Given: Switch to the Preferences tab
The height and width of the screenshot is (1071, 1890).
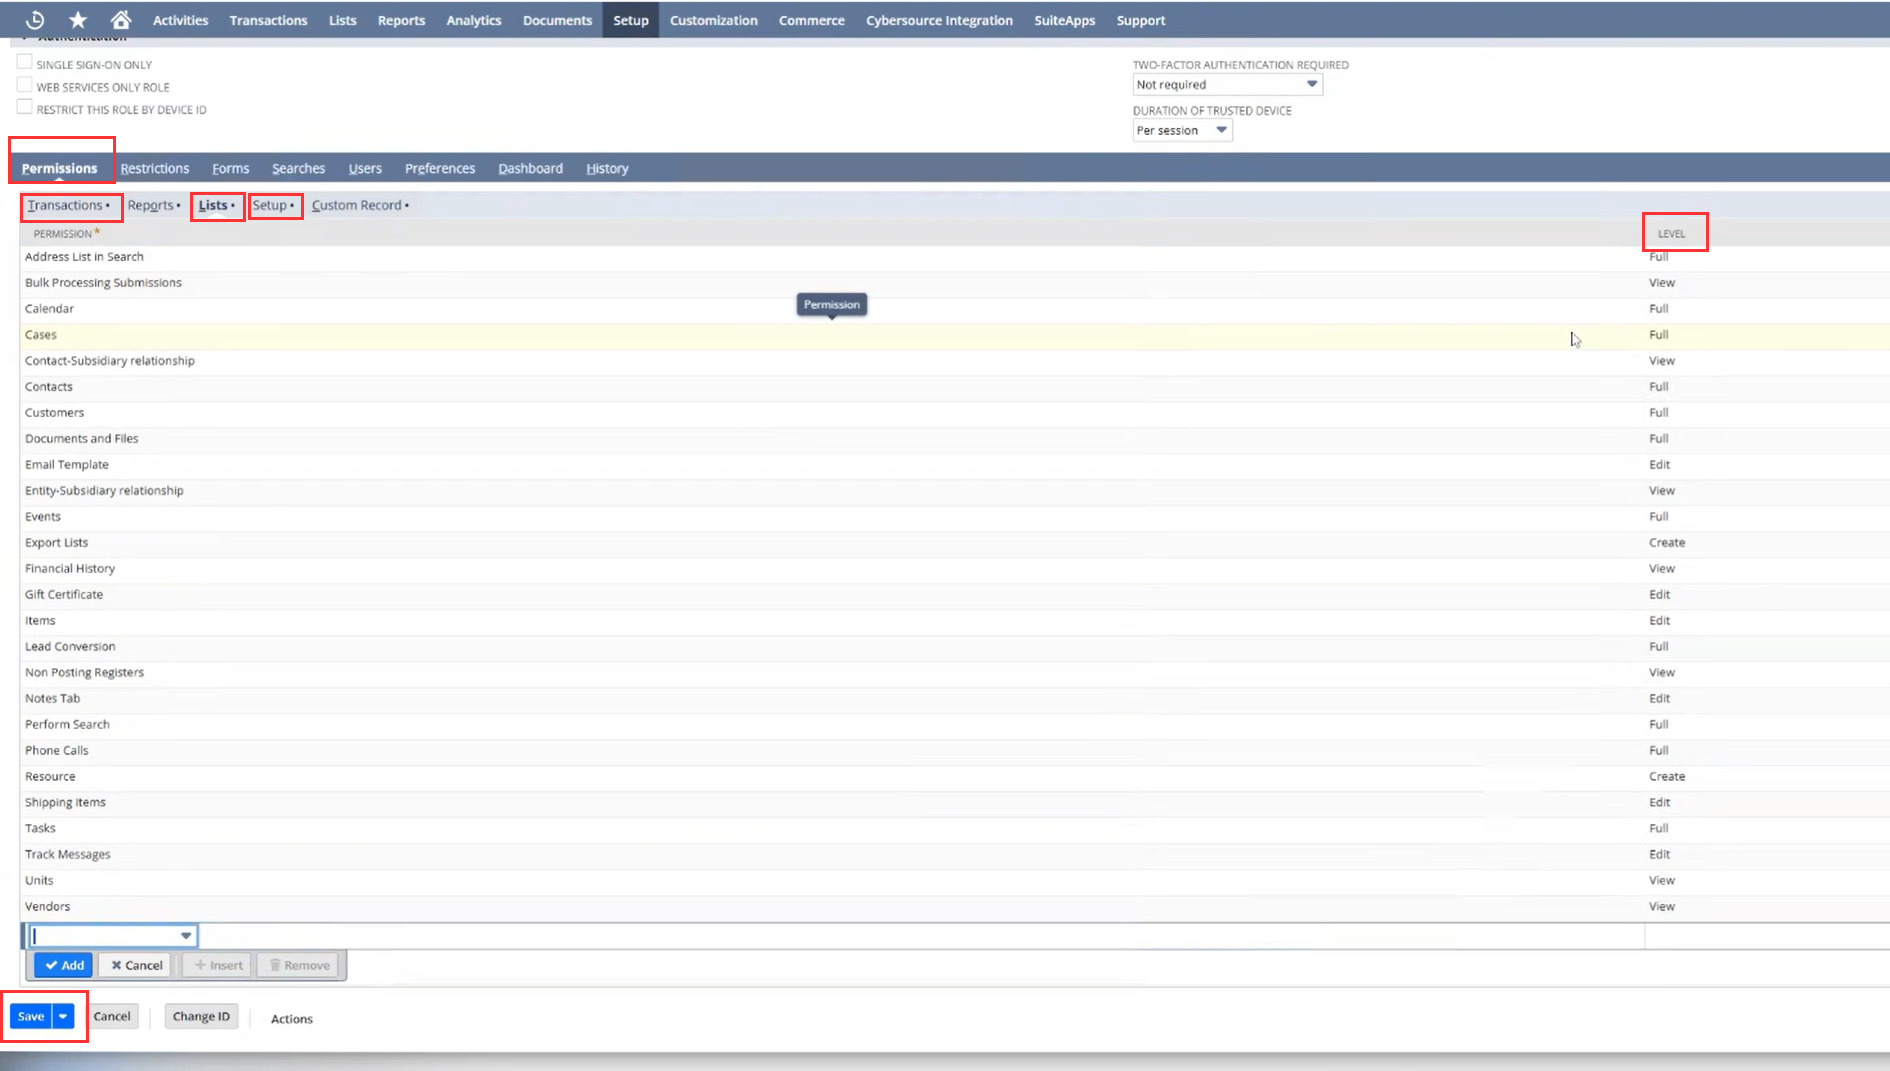Looking at the screenshot, I should pyautogui.click(x=440, y=168).
